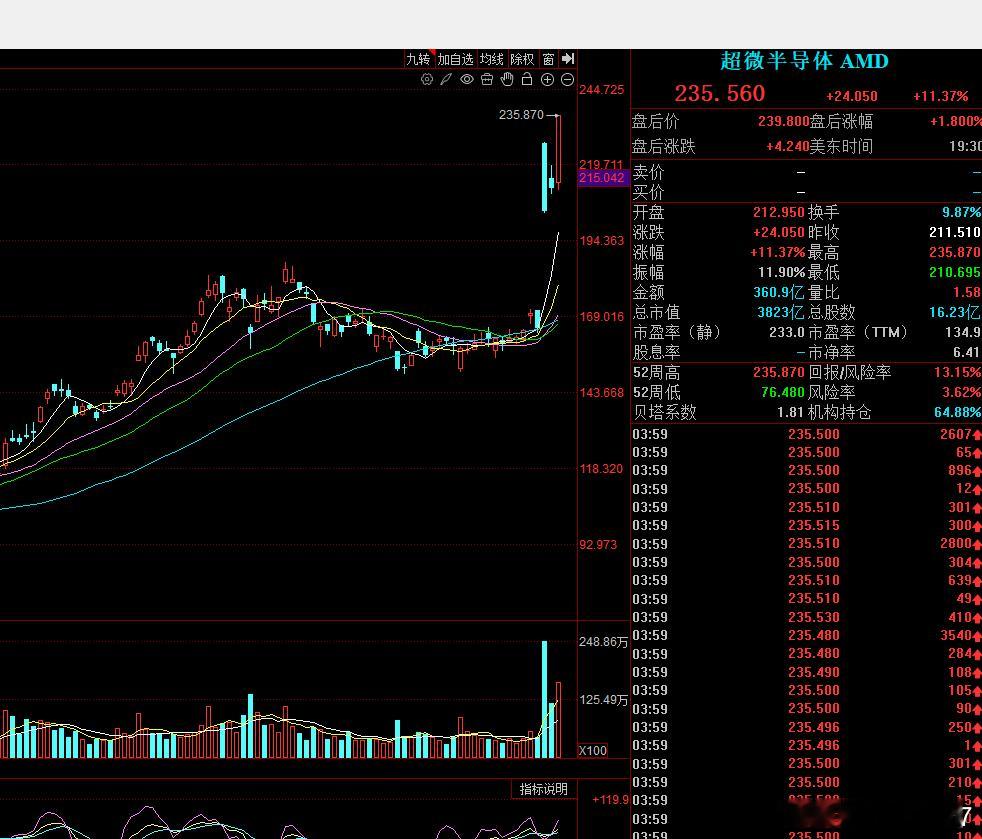Click the purple 215.042 price axis tag

pyautogui.click(x=602, y=178)
